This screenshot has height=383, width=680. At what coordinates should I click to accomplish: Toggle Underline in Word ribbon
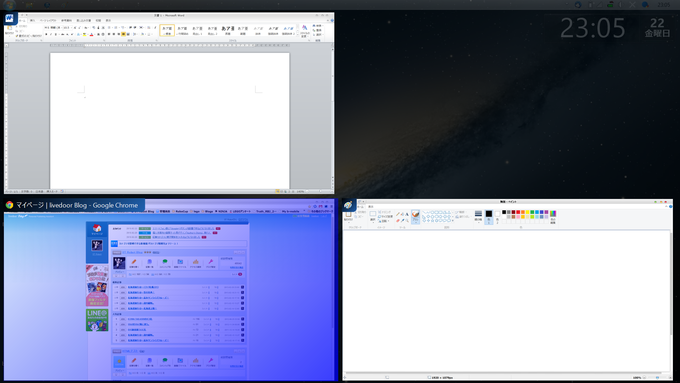click(56, 34)
